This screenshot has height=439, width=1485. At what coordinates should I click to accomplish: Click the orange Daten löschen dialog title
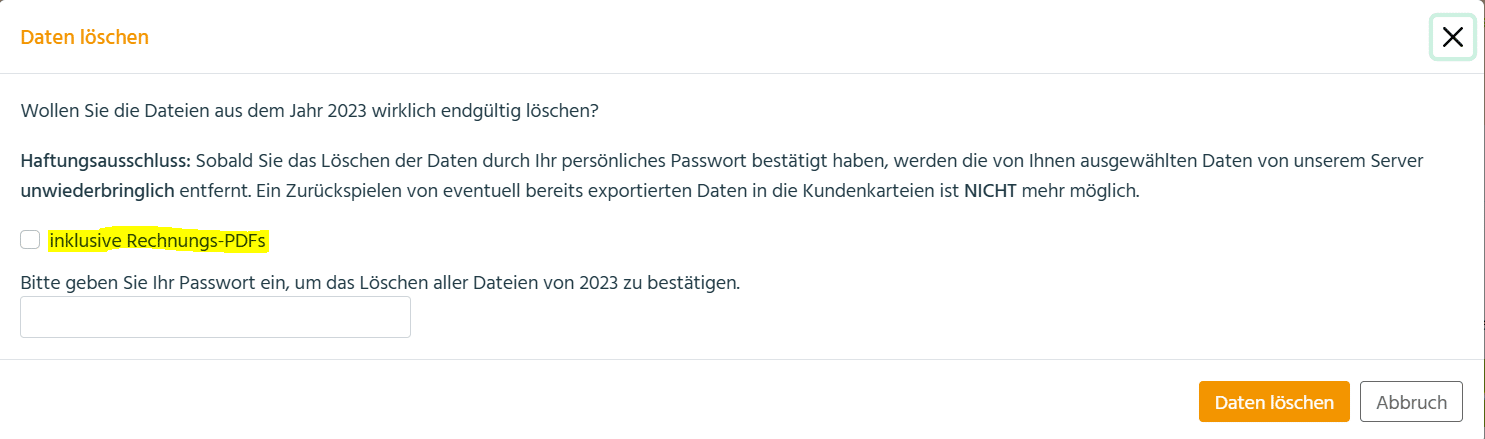85,38
